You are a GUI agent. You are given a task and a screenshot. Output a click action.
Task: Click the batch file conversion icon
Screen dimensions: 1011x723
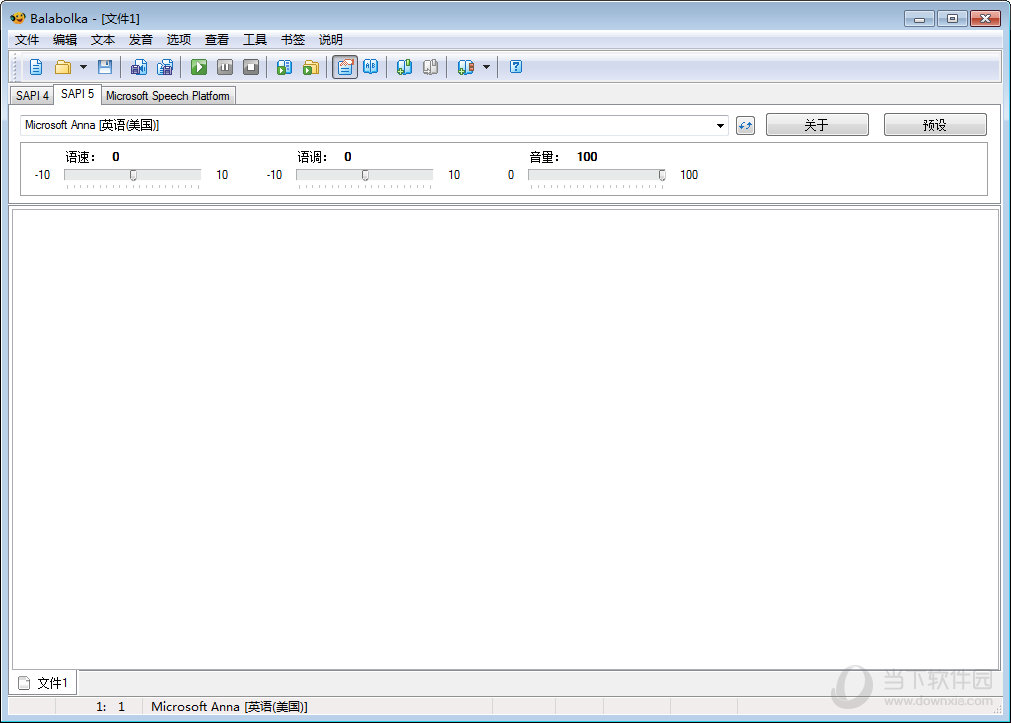pyautogui.click(x=311, y=67)
